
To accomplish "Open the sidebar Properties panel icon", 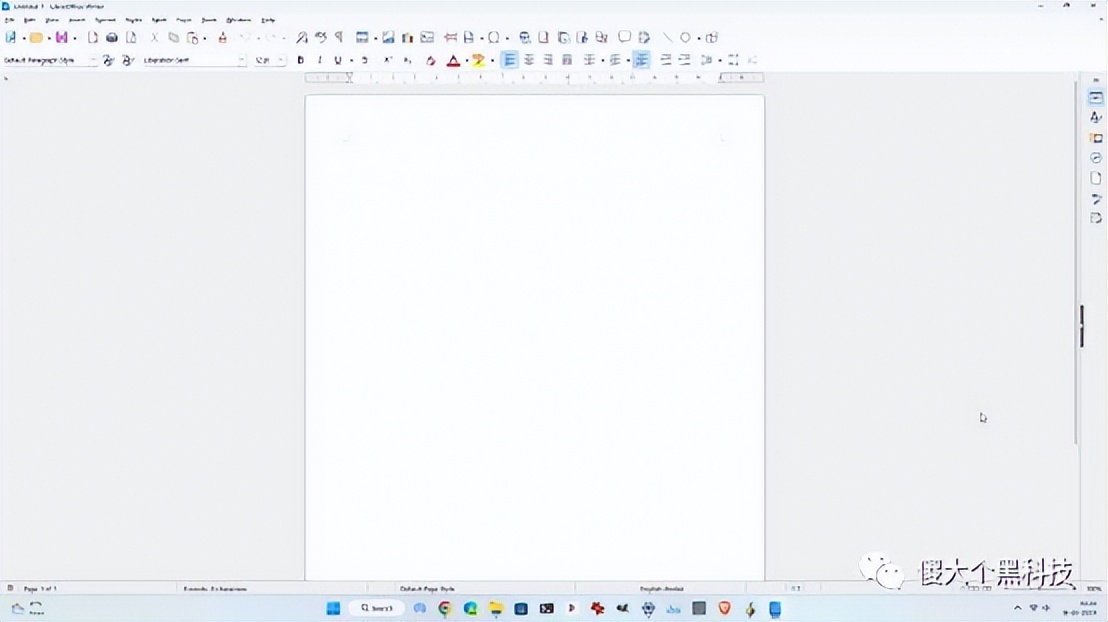I will click(x=1096, y=98).
